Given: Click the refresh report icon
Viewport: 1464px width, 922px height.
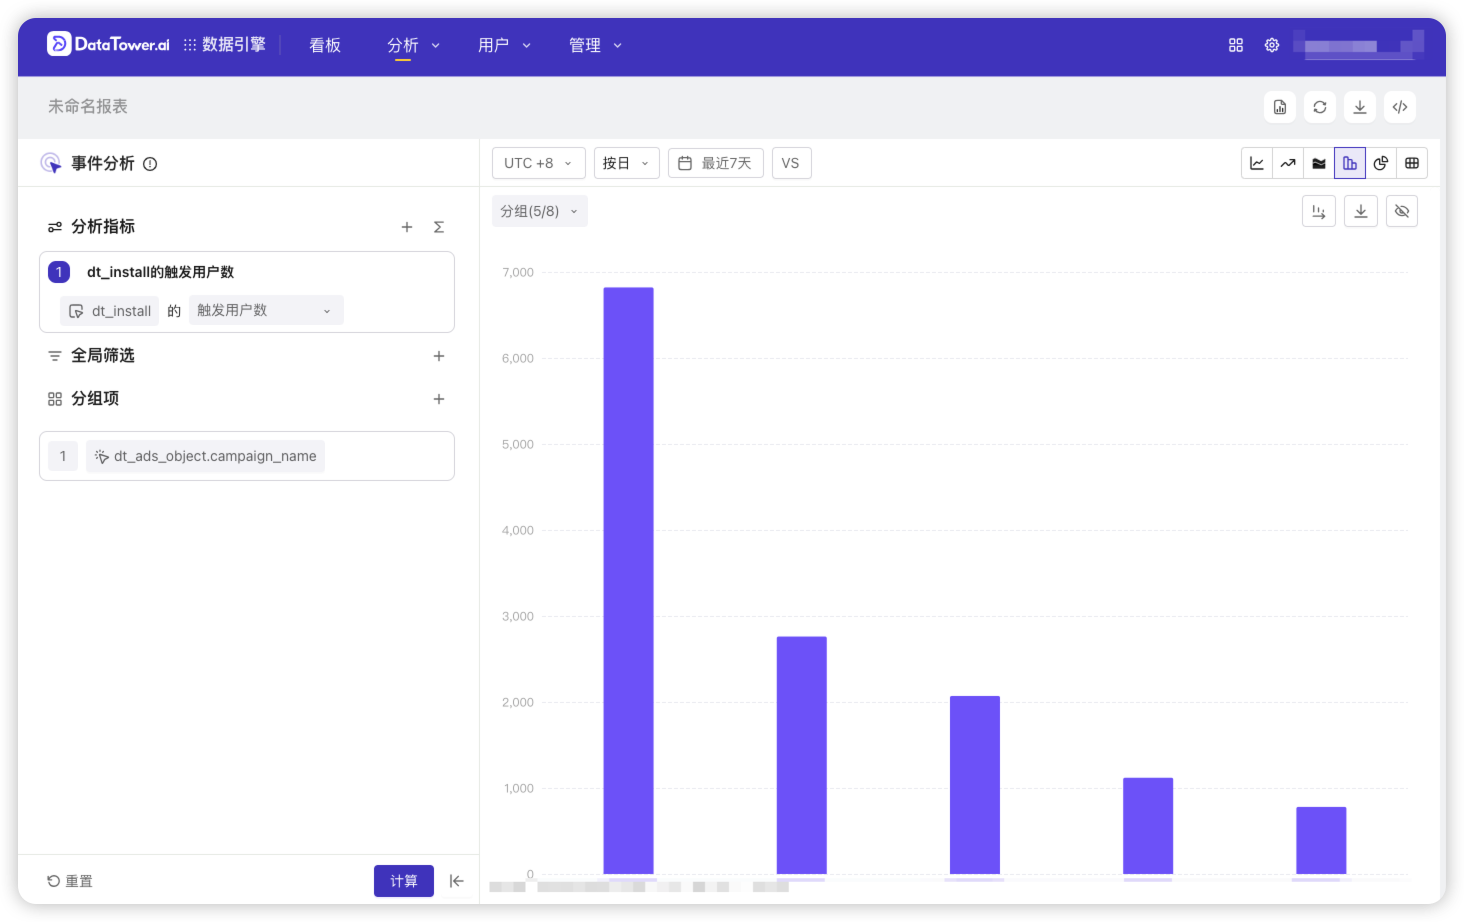Looking at the screenshot, I should (1319, 106).
